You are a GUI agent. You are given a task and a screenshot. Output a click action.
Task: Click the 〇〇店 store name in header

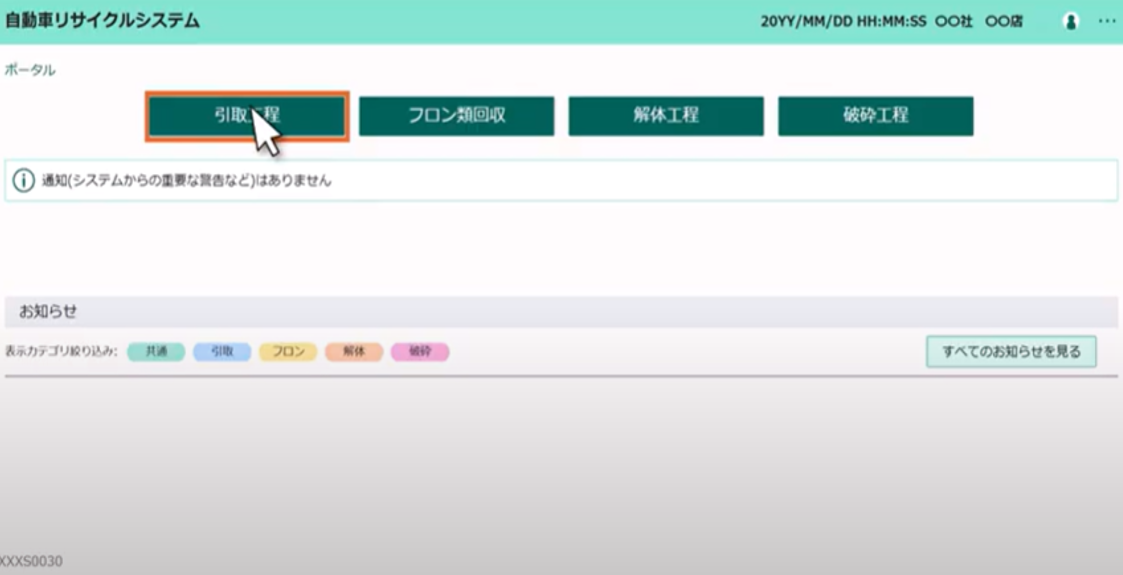[x=1003, y=22]
